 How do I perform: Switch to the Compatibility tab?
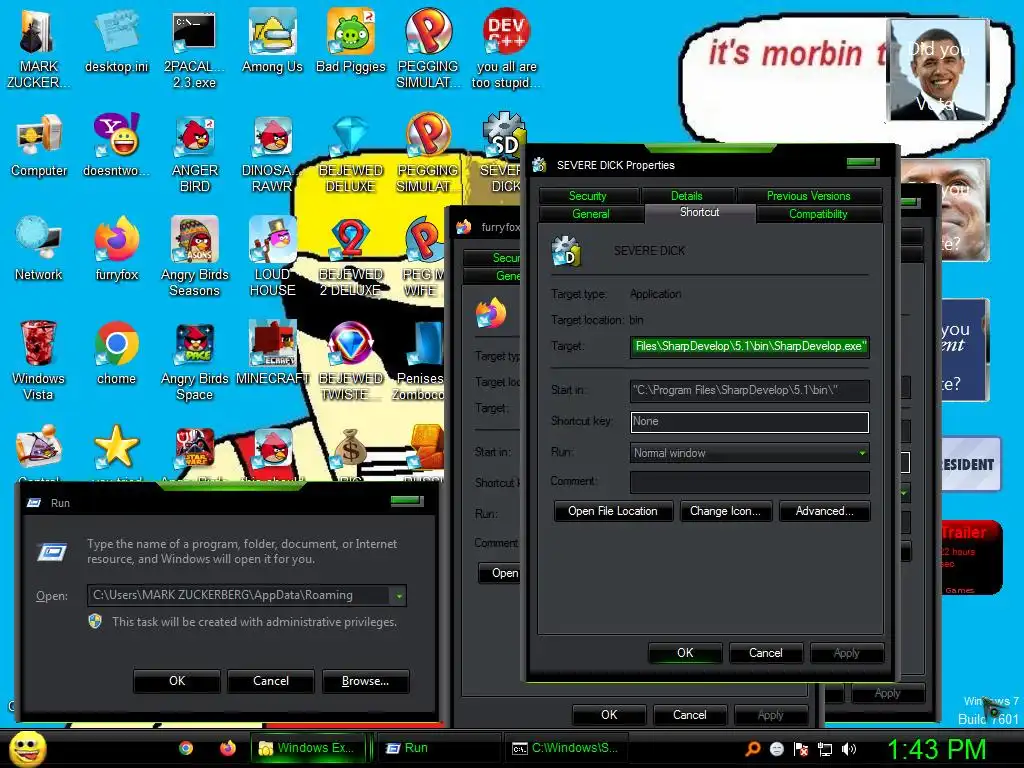818,214
